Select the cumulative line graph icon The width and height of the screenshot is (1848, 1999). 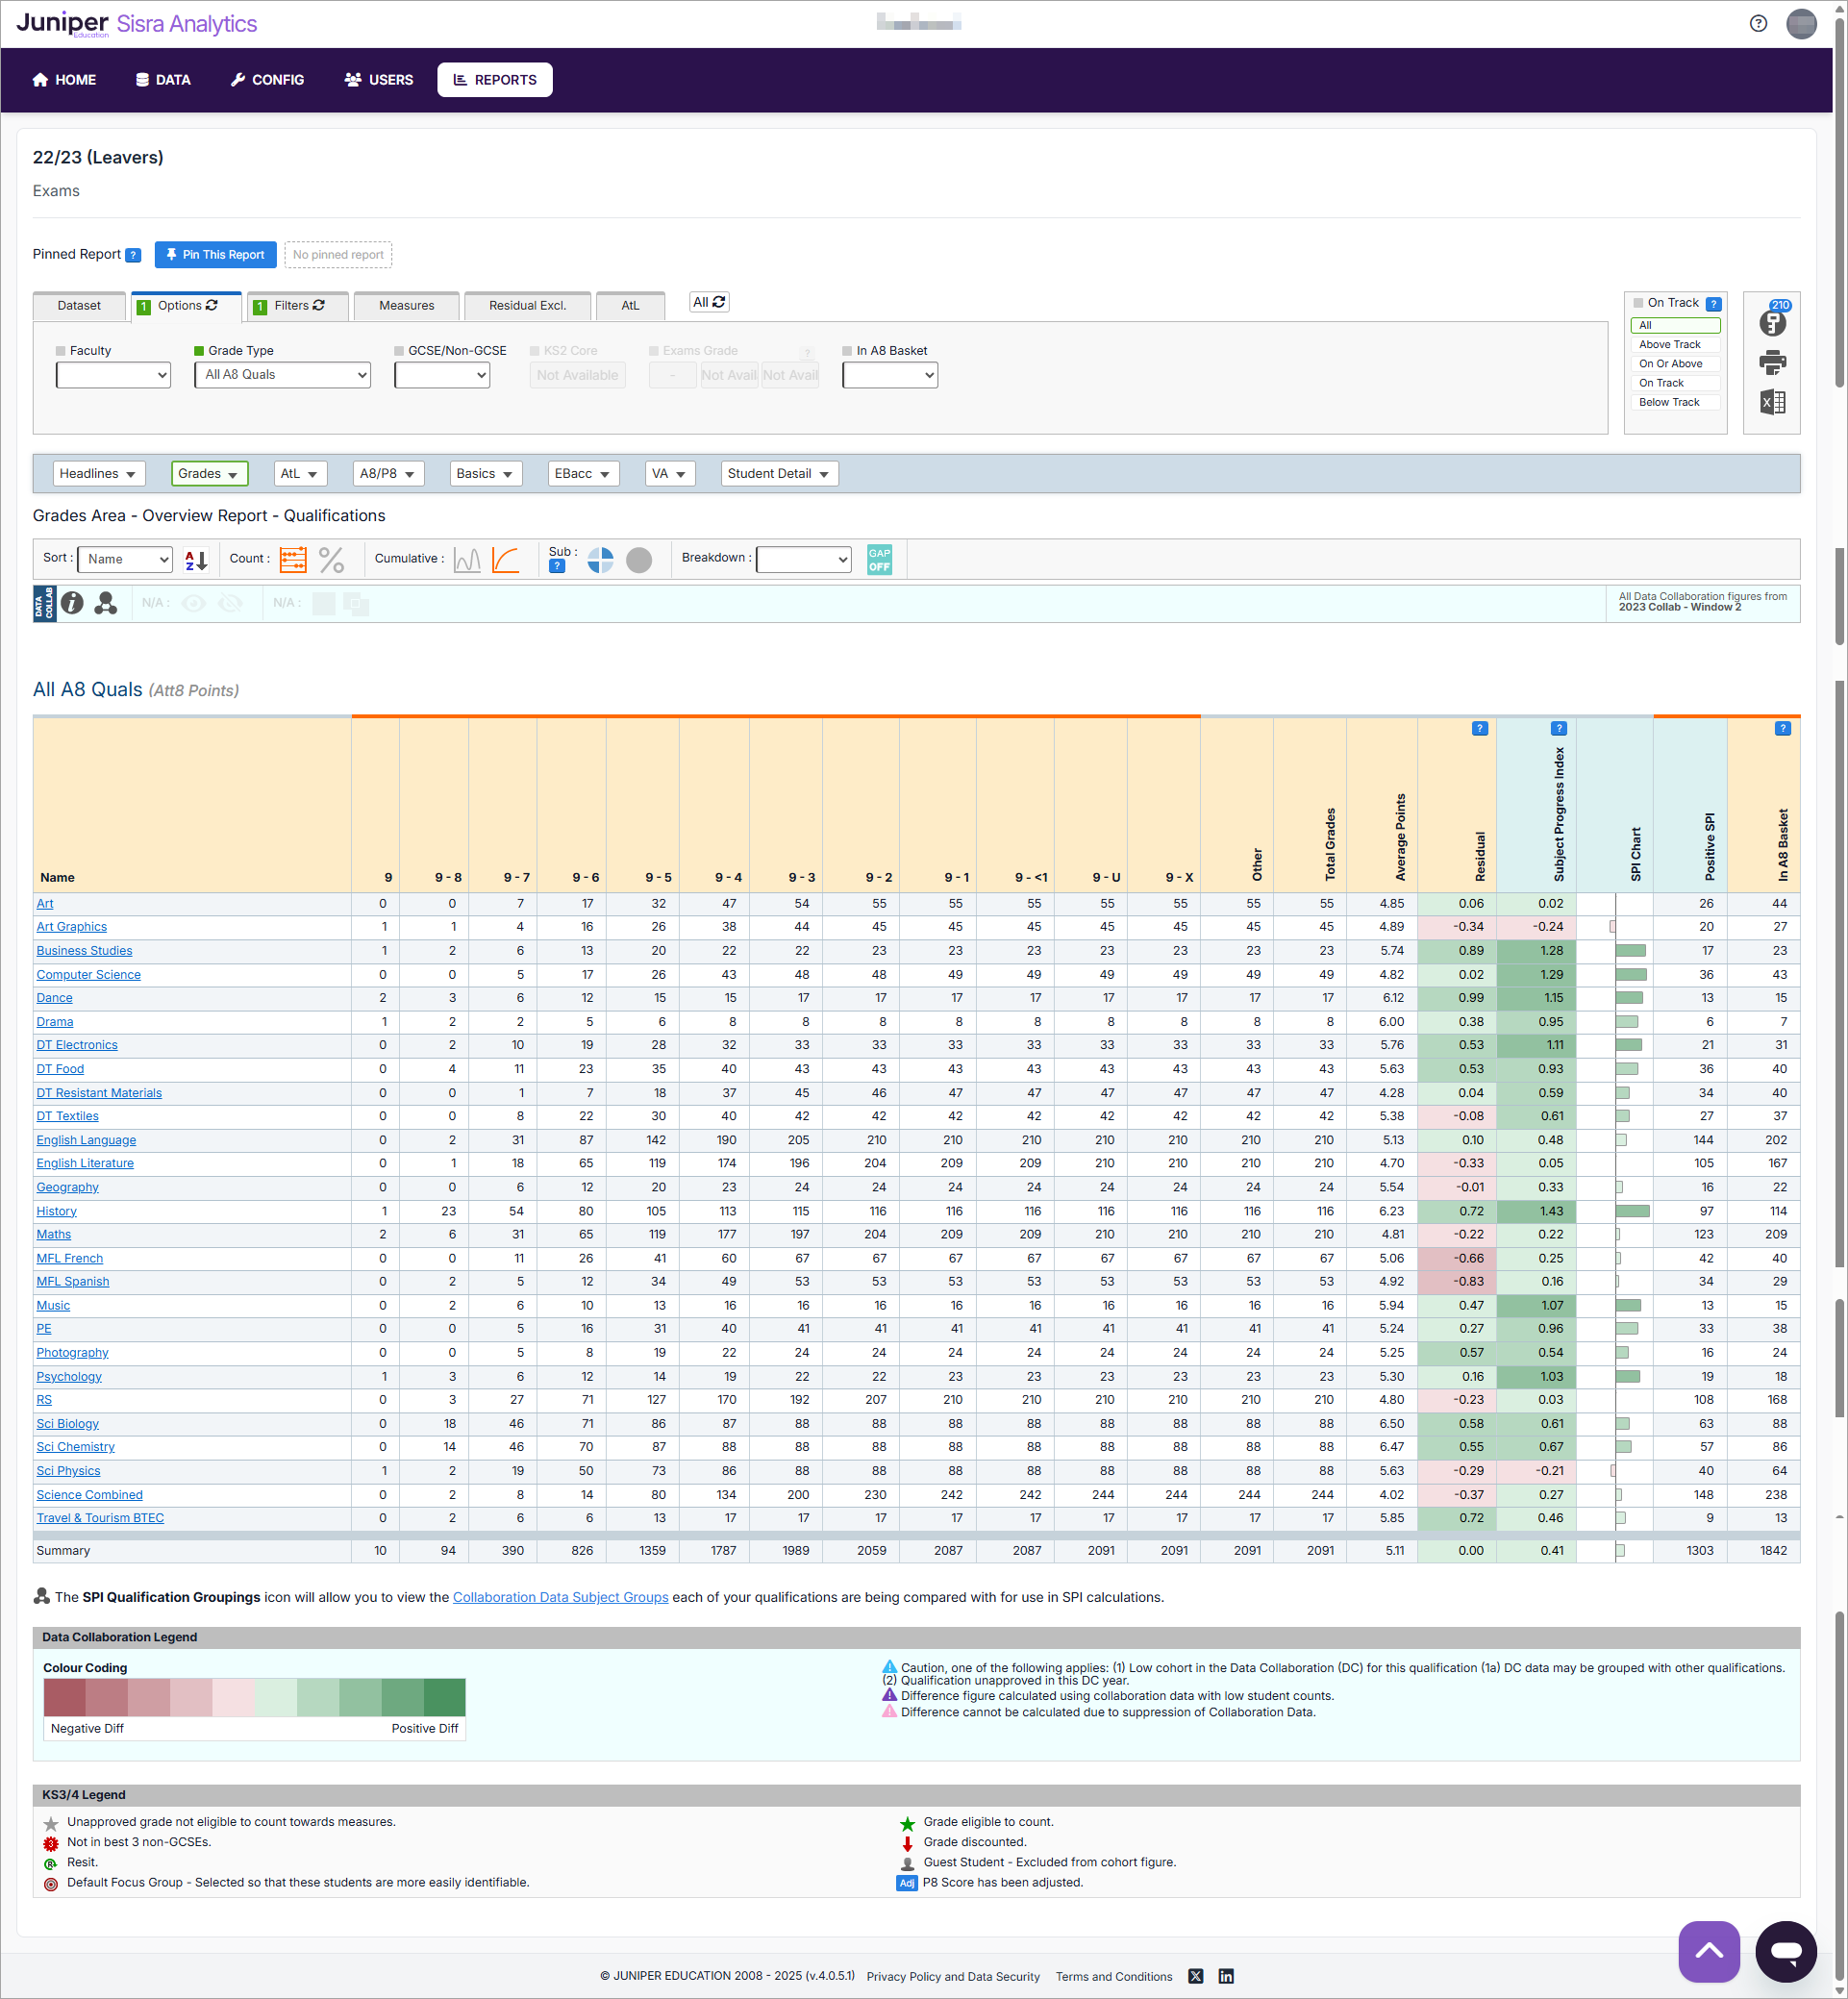point(507,559)
